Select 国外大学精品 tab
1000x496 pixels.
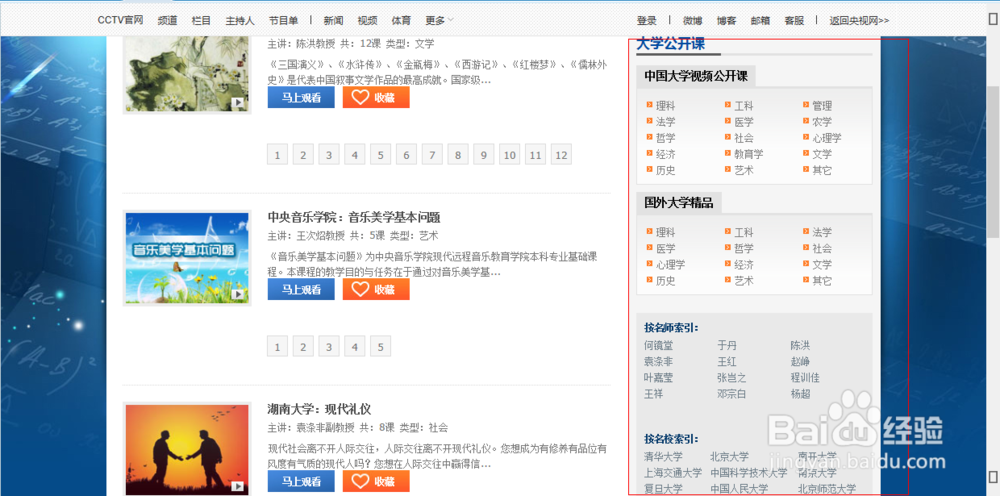click(x=679, y=203)
